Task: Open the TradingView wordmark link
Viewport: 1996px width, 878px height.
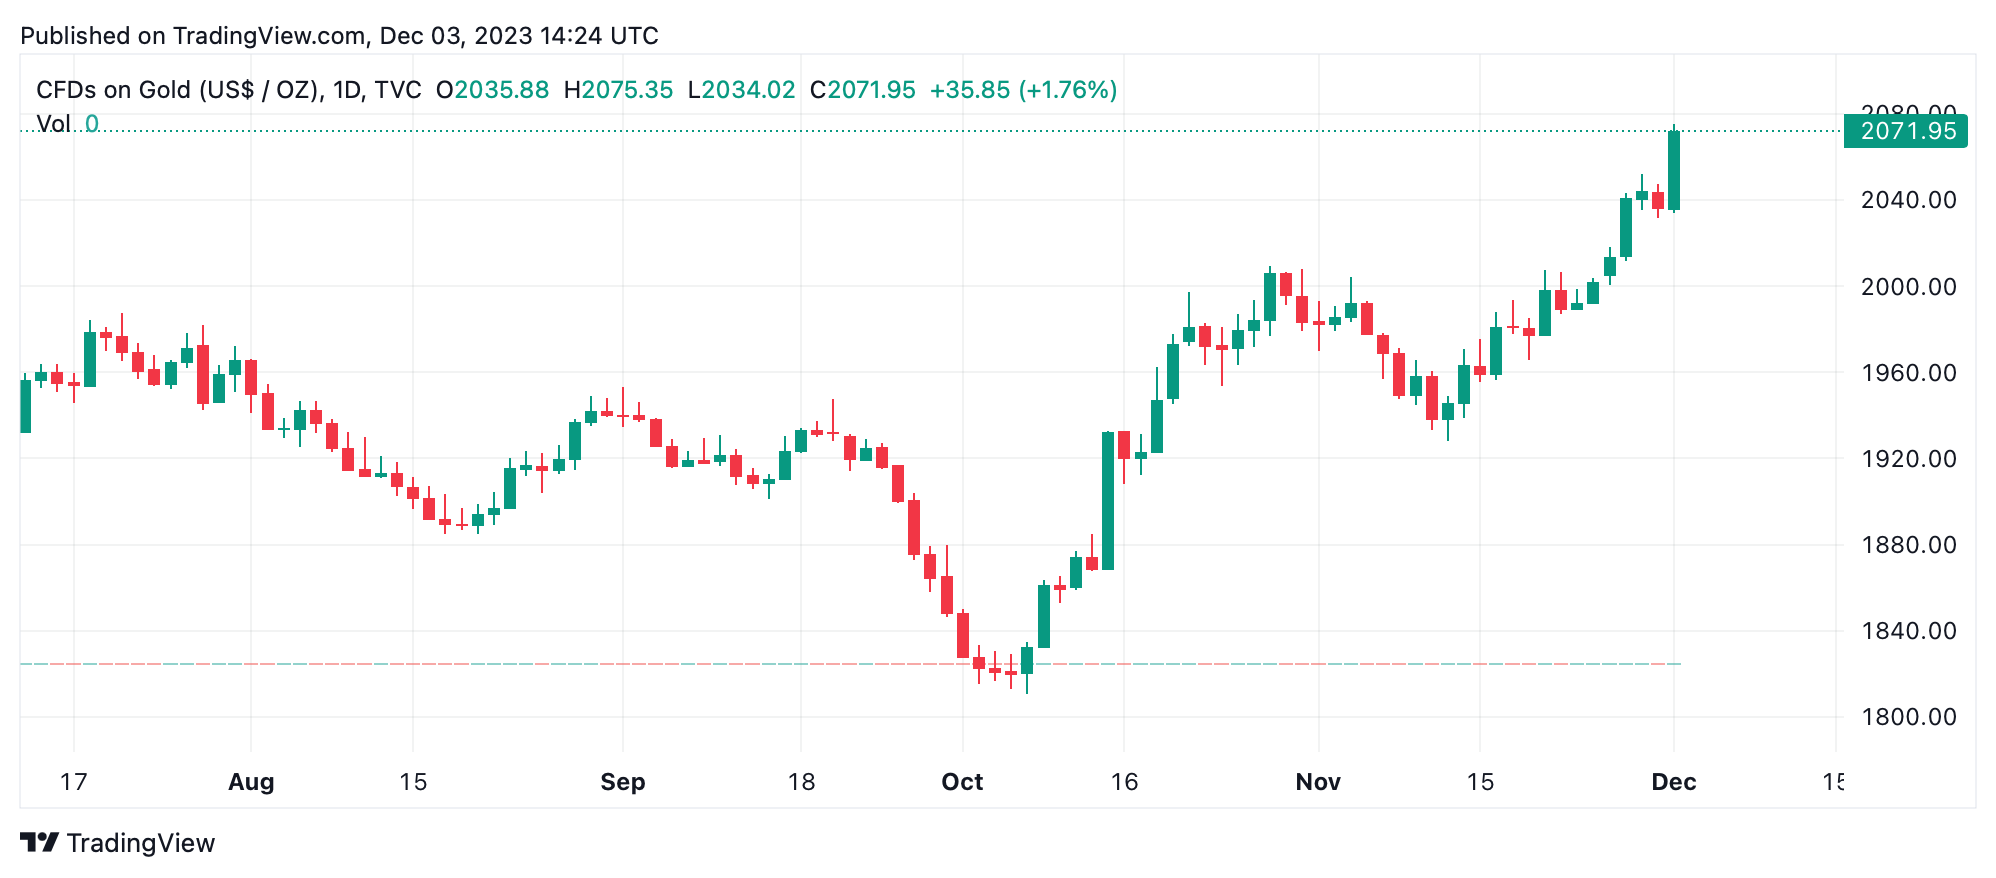Action: [141, 843]
